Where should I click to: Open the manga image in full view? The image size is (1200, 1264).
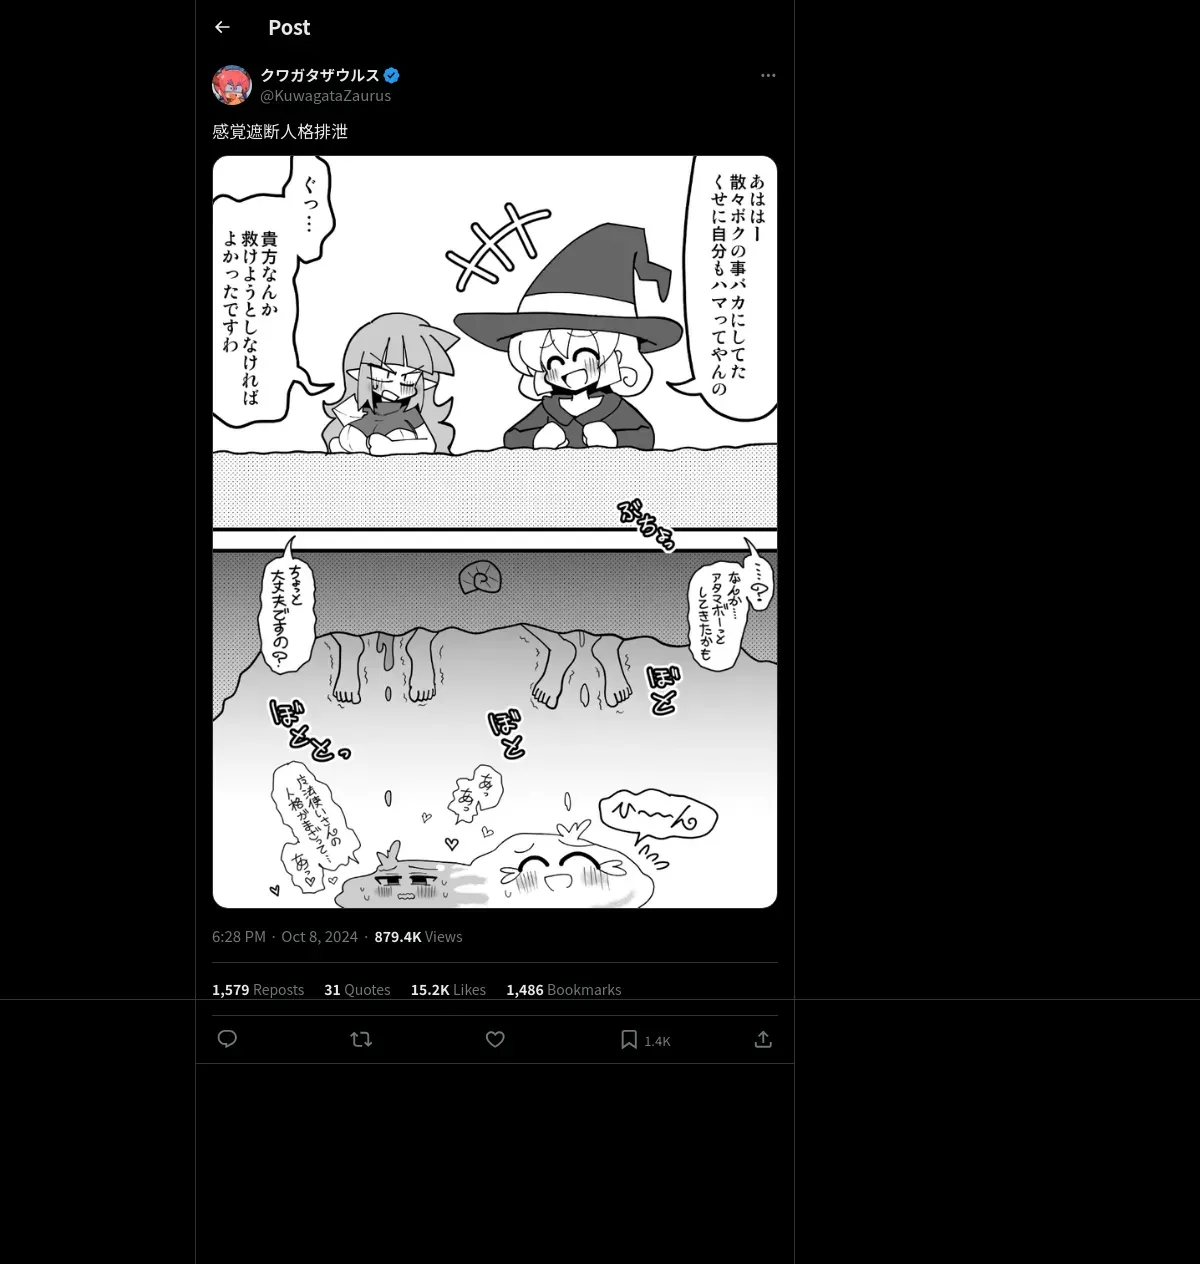point(495,532)
